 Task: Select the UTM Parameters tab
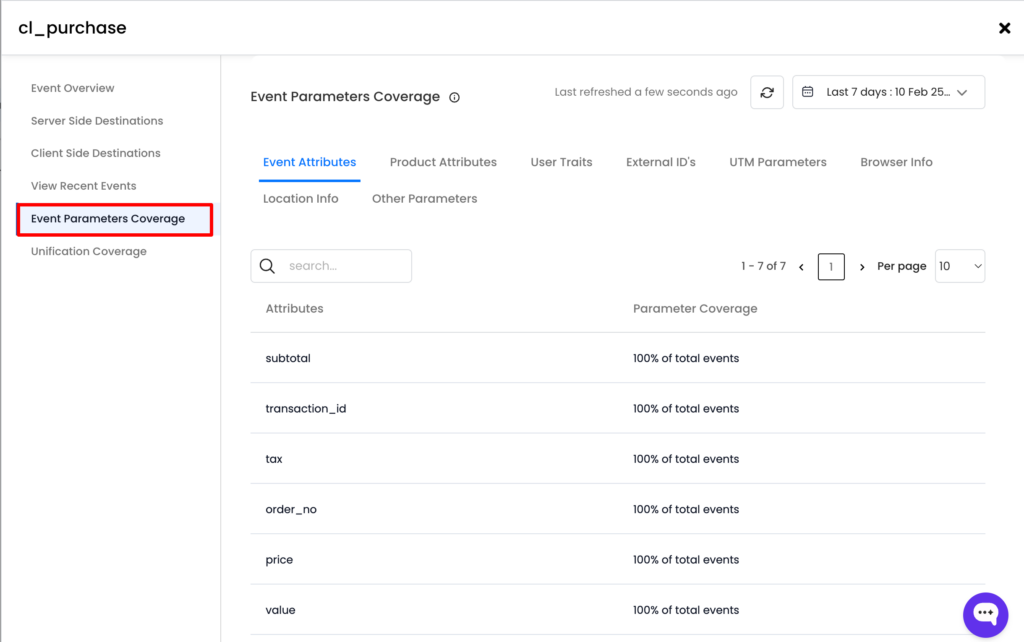pos(778,162)
